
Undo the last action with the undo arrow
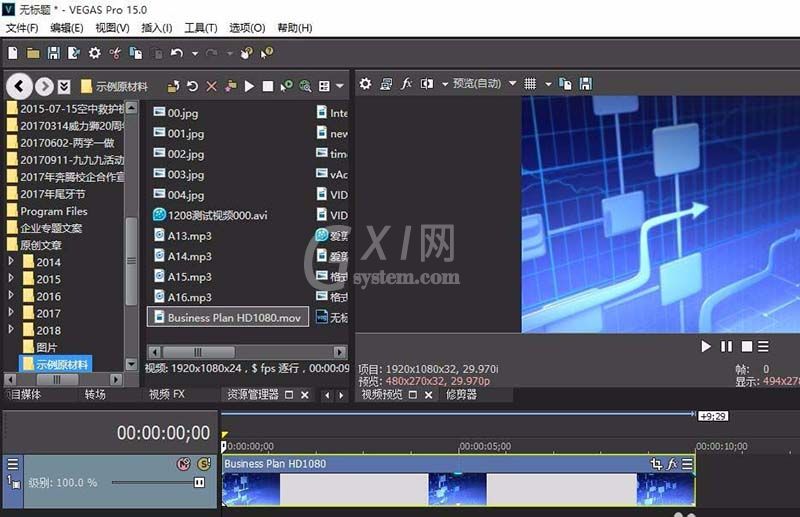coord(177,53)
